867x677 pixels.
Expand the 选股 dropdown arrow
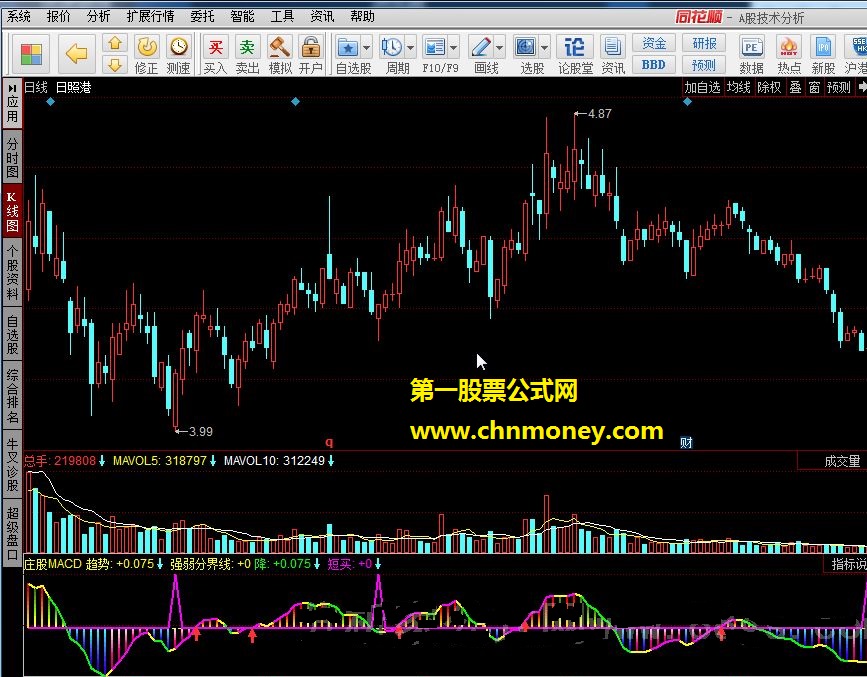(x=545, y=48)
